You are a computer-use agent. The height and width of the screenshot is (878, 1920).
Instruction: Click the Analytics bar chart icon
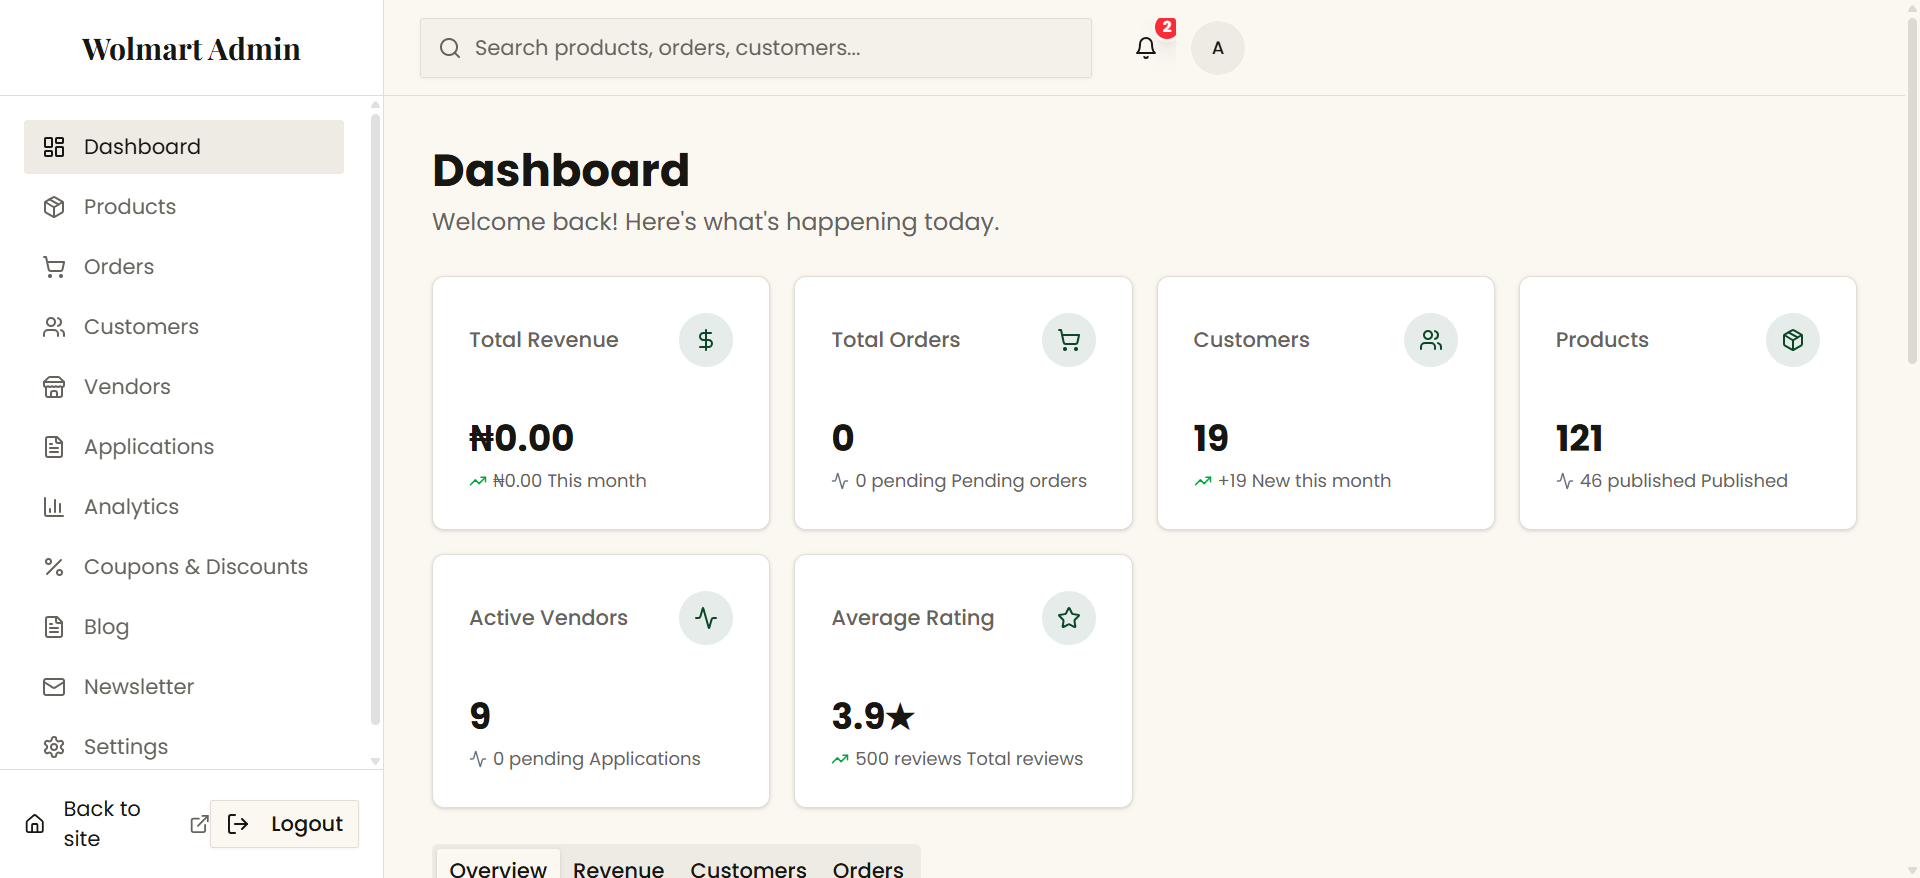(x=54, y=507)
